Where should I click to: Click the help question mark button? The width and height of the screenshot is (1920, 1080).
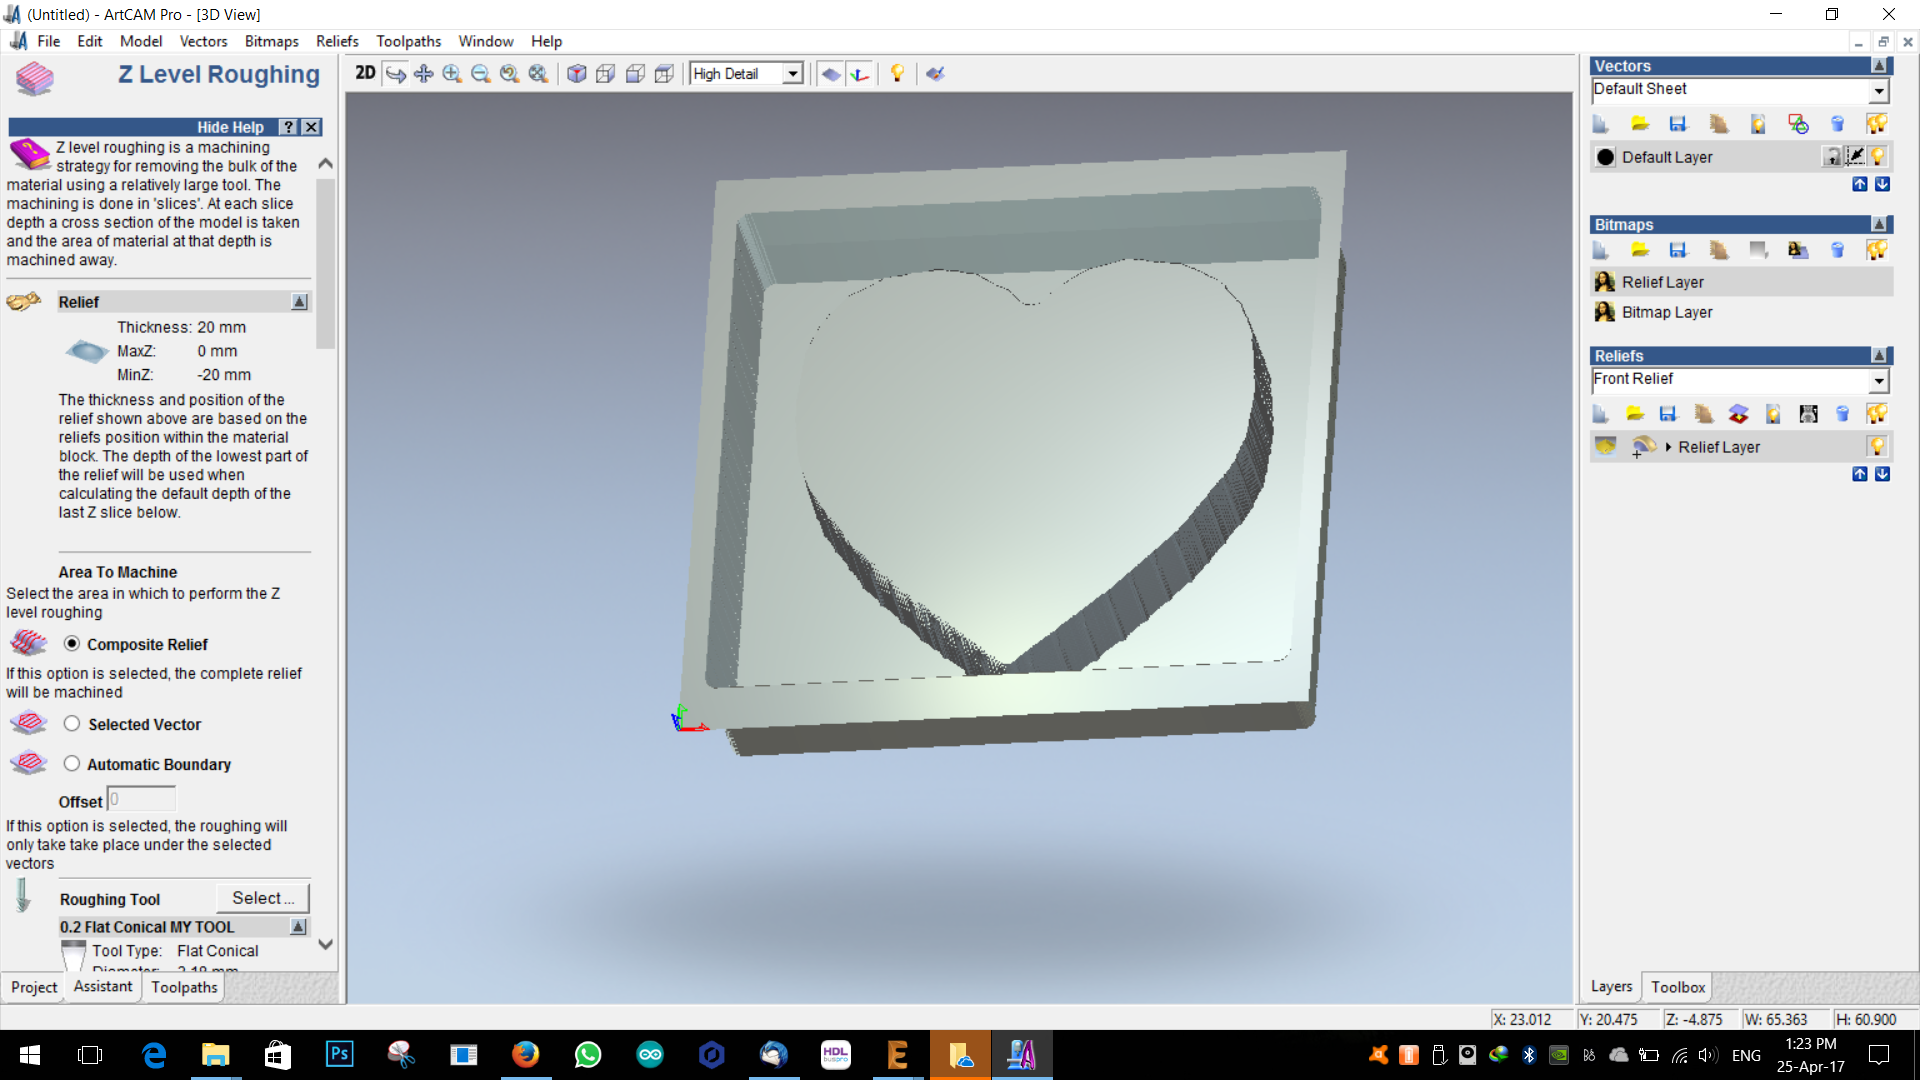(288, 127)
